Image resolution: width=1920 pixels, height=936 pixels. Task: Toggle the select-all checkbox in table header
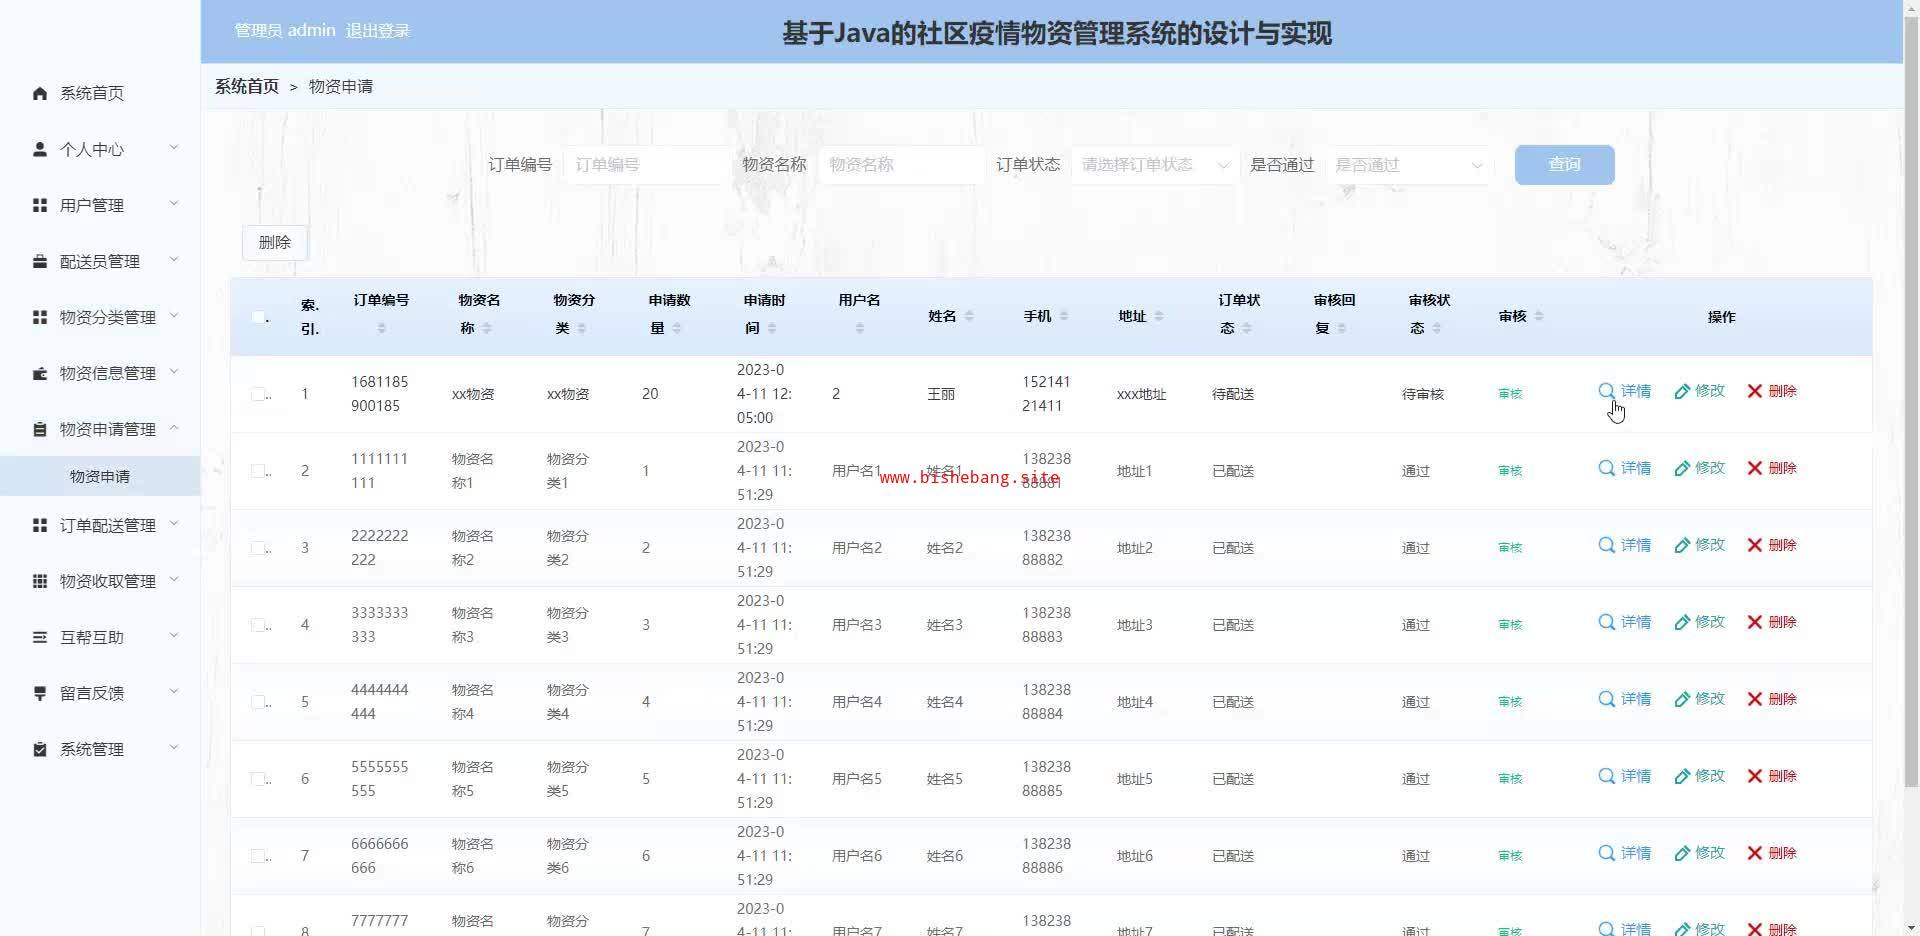click(x=258, y=317)
